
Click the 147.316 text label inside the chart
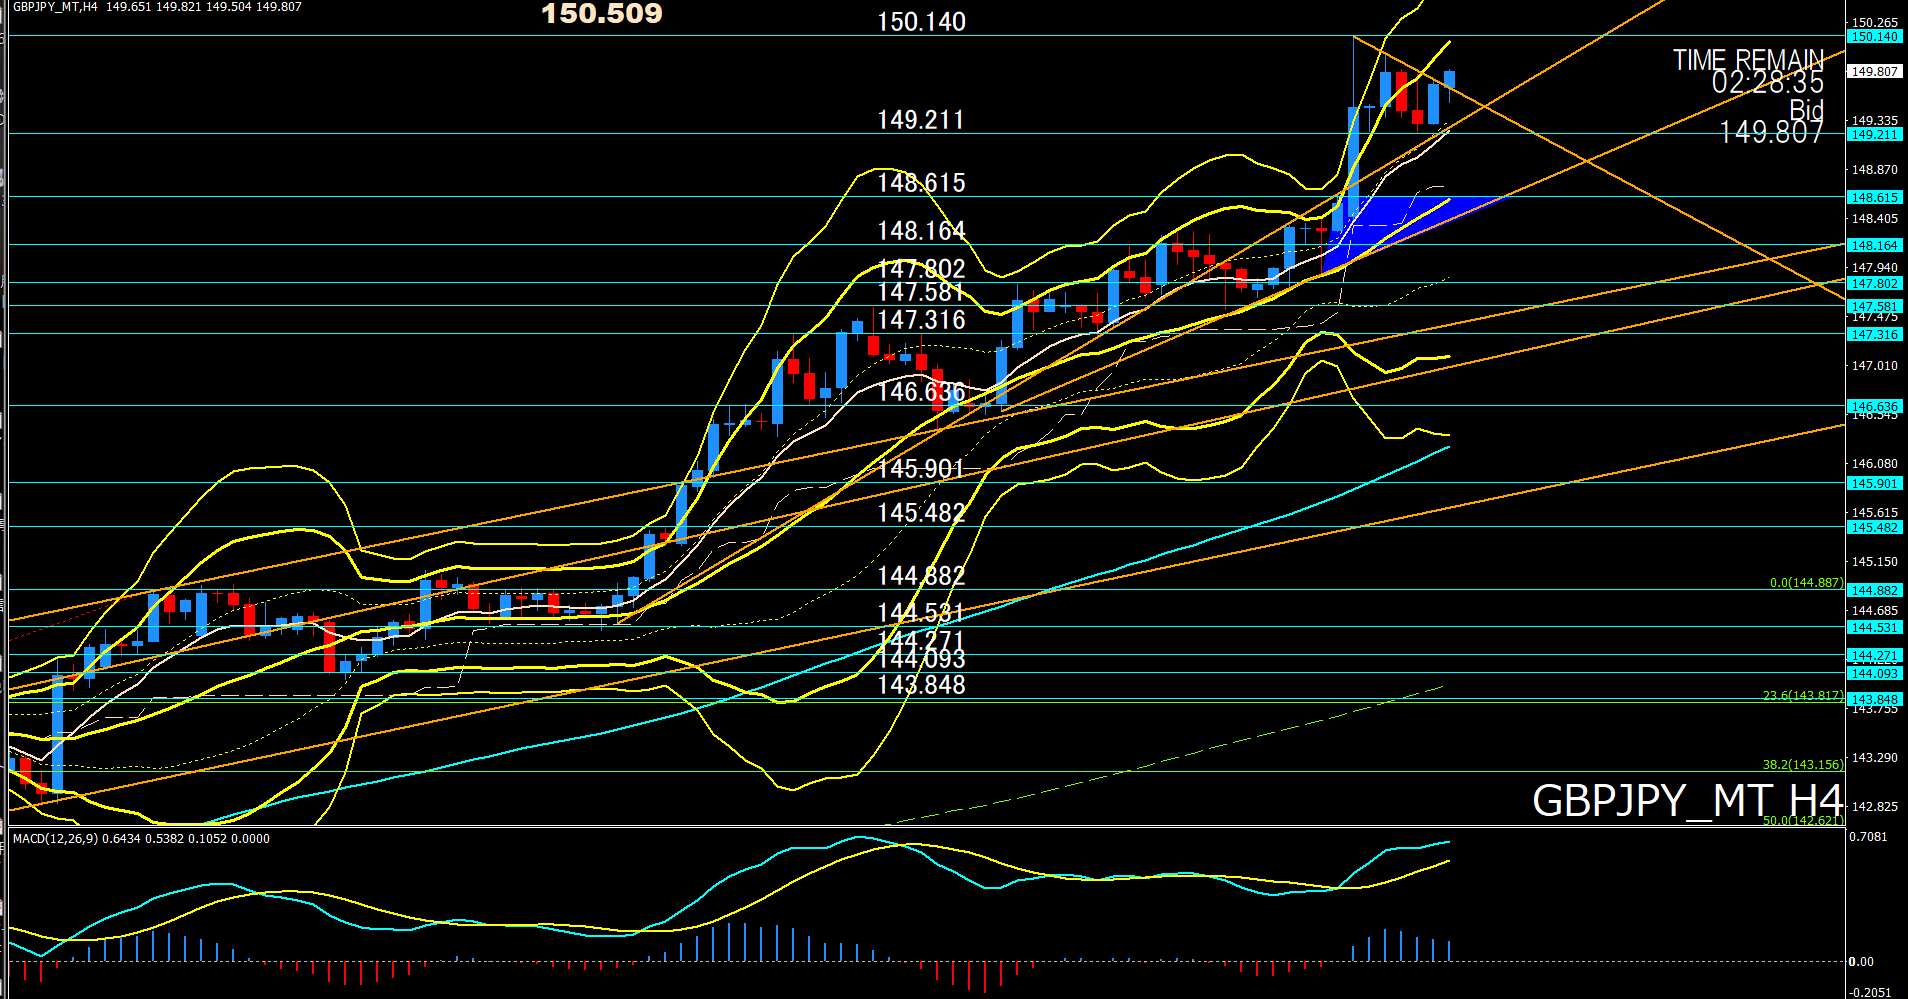(921, 320)
